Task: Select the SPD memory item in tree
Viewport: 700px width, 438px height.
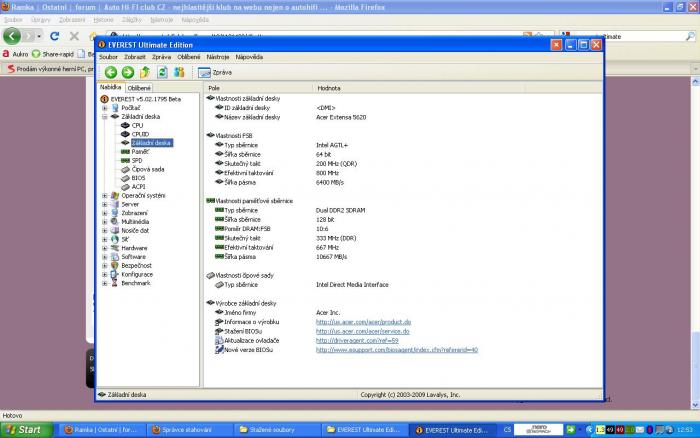Action: coord(137,160)
